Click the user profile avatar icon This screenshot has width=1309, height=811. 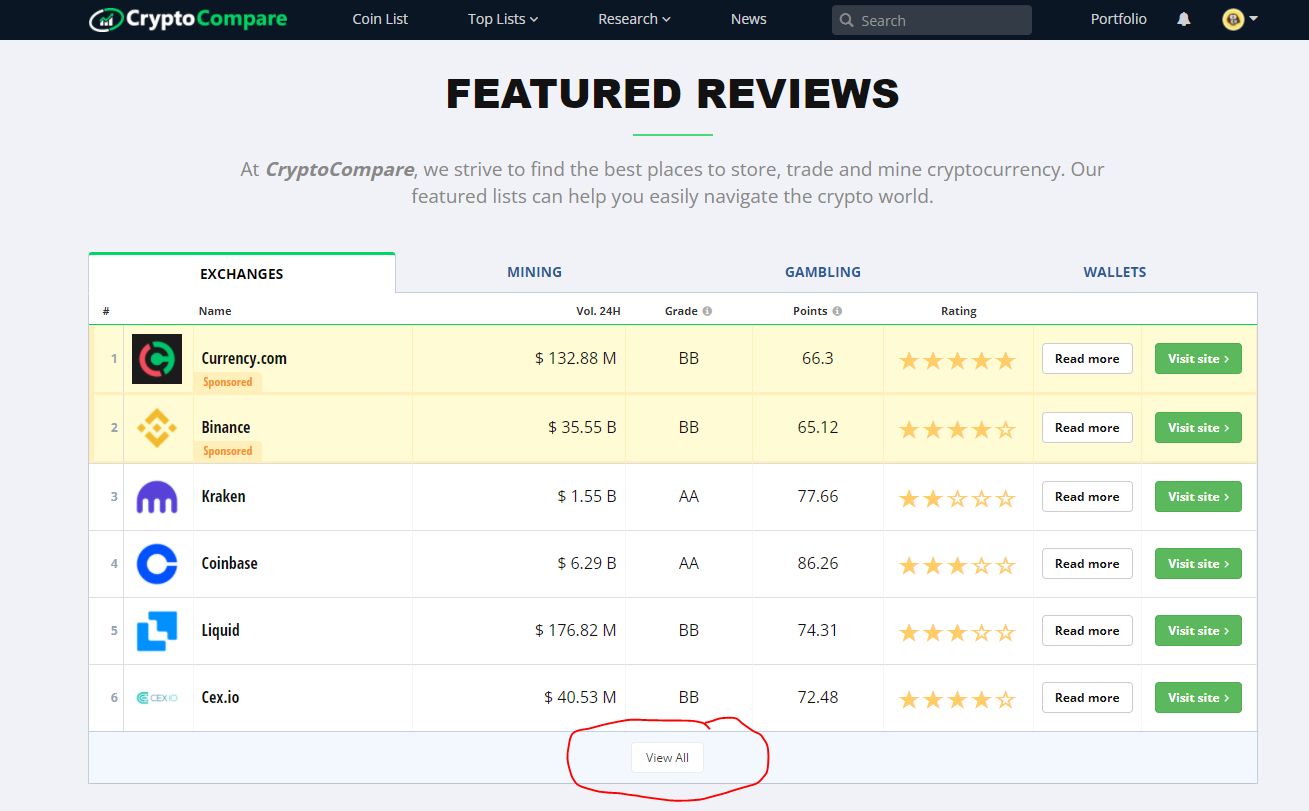[x=1233, y=18]
